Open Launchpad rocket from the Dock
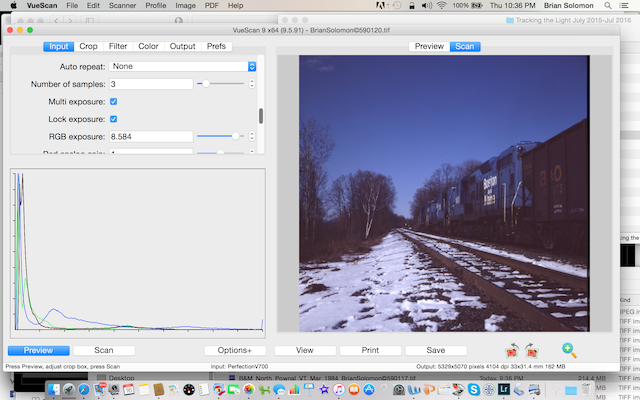This screenshot has width=640, height=400. [x=69, y=390]
